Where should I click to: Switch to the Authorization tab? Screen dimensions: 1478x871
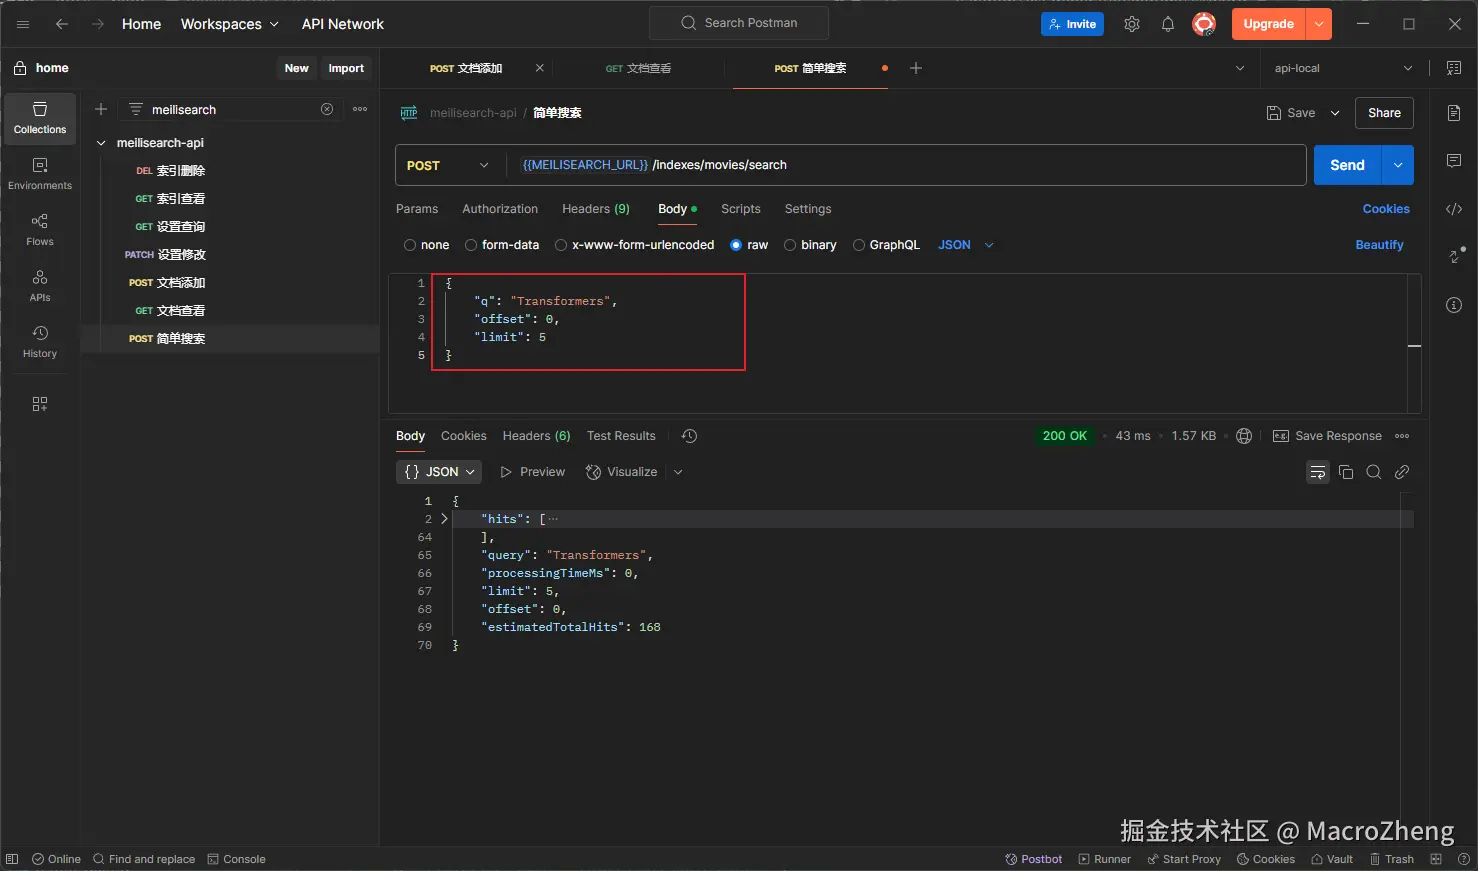pos(500,209)
